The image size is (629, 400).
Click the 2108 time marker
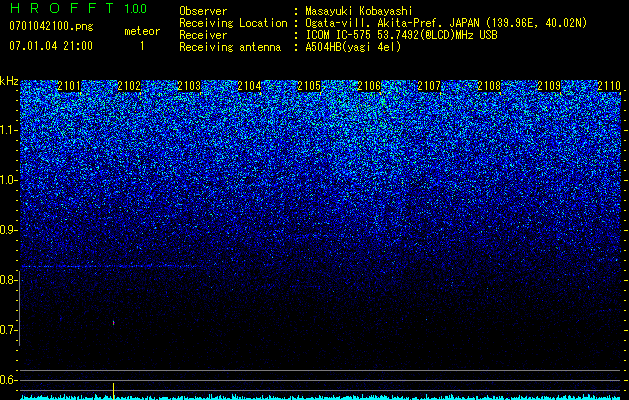(489, 86)
